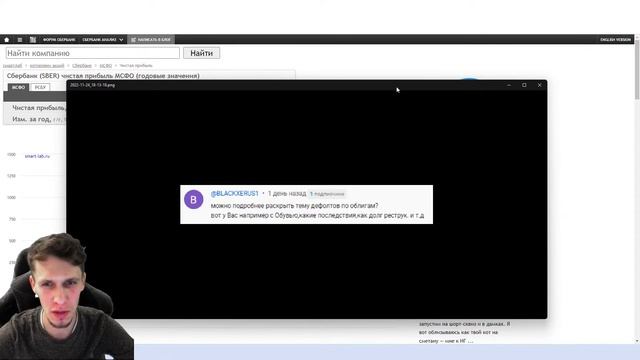
Task: Open the smart-lab home icon
Action: (7, 40)
